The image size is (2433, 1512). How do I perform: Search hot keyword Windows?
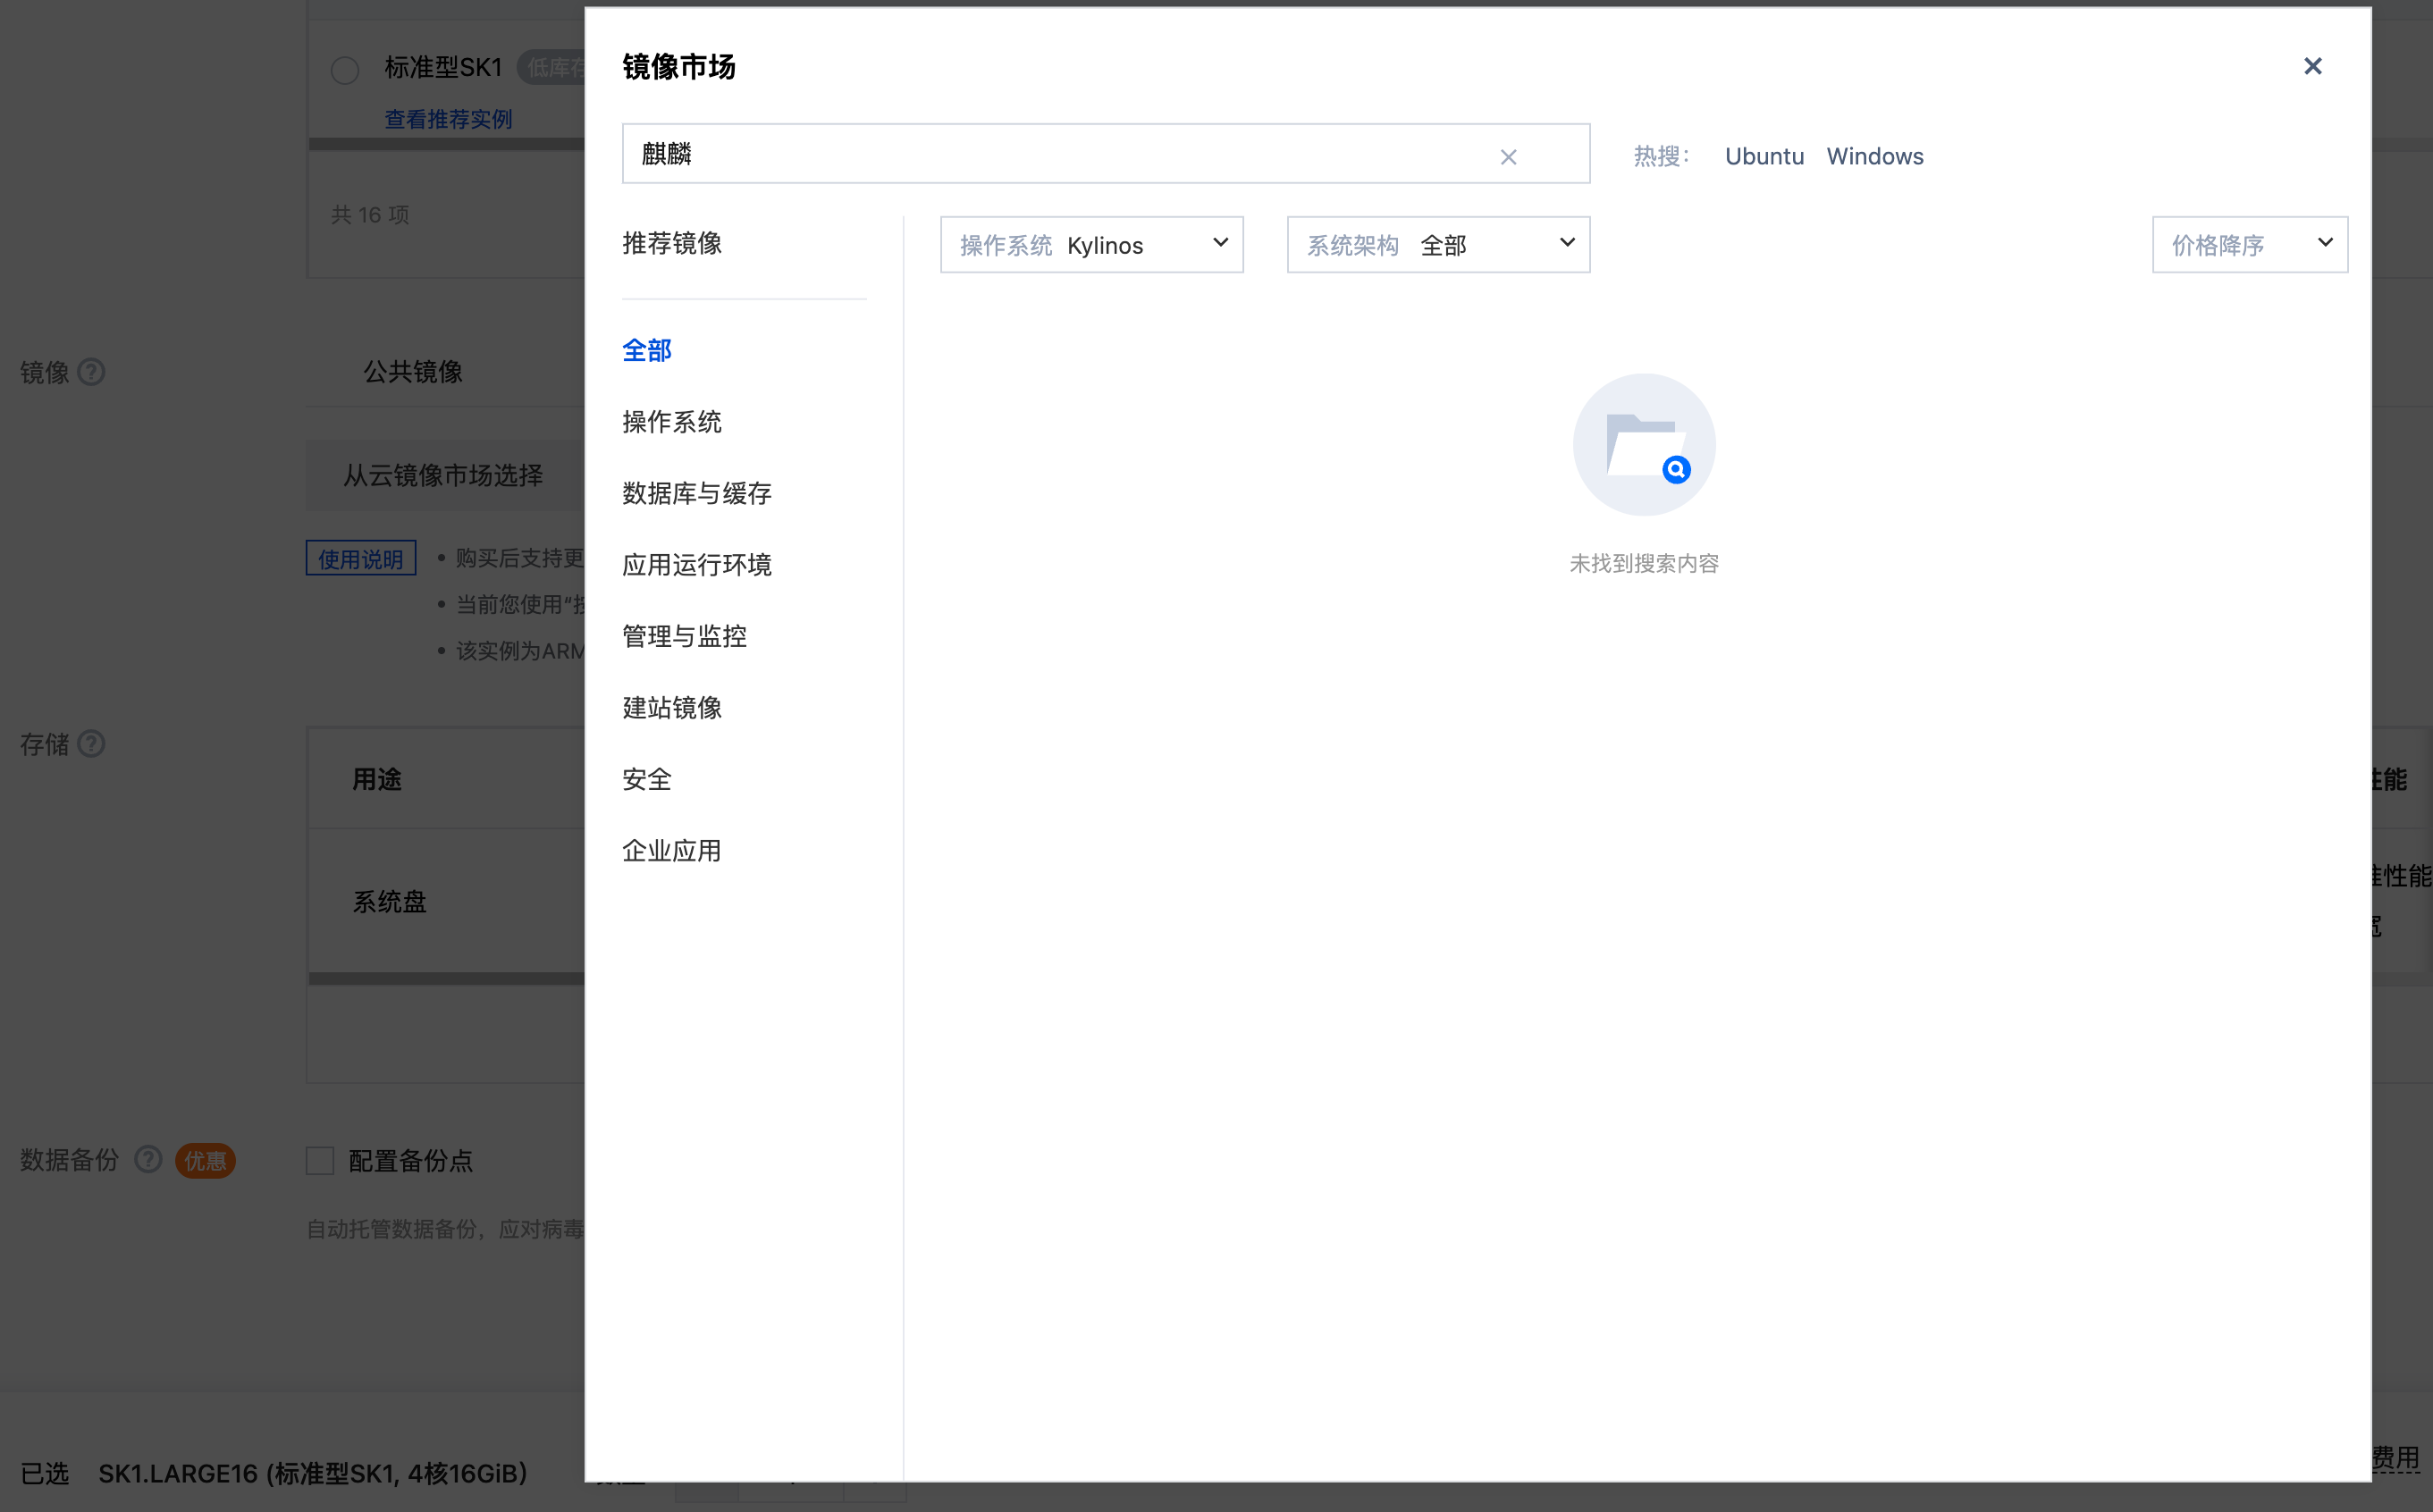(1875, 156)
